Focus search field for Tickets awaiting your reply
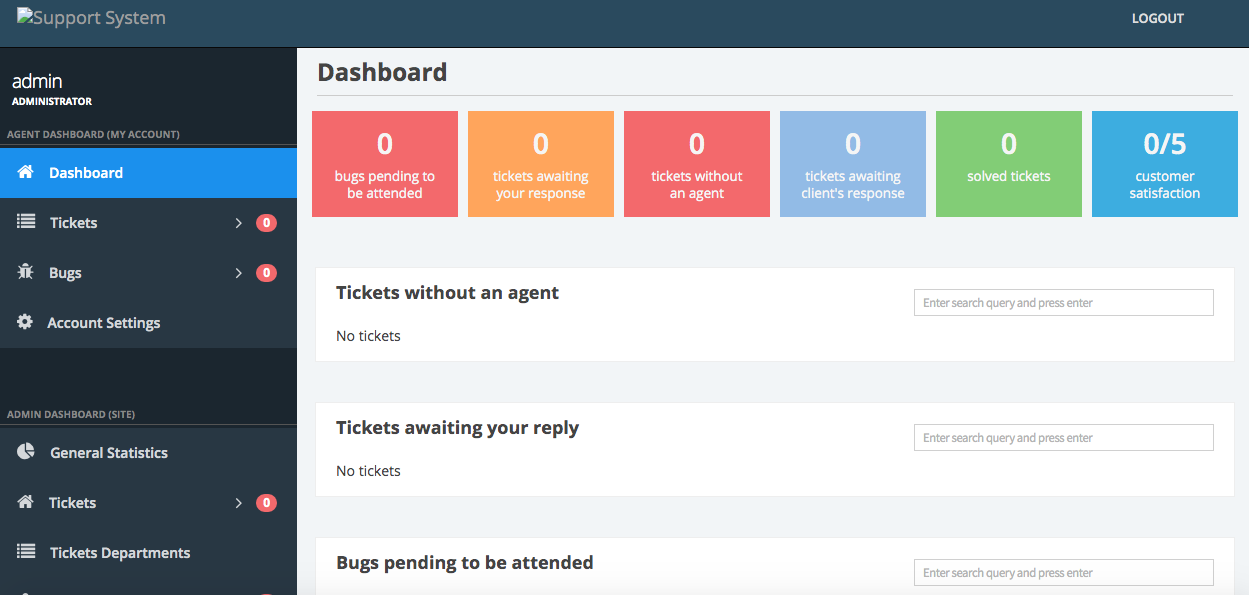The image size is (1249, 595). (x=1063, y=438)
